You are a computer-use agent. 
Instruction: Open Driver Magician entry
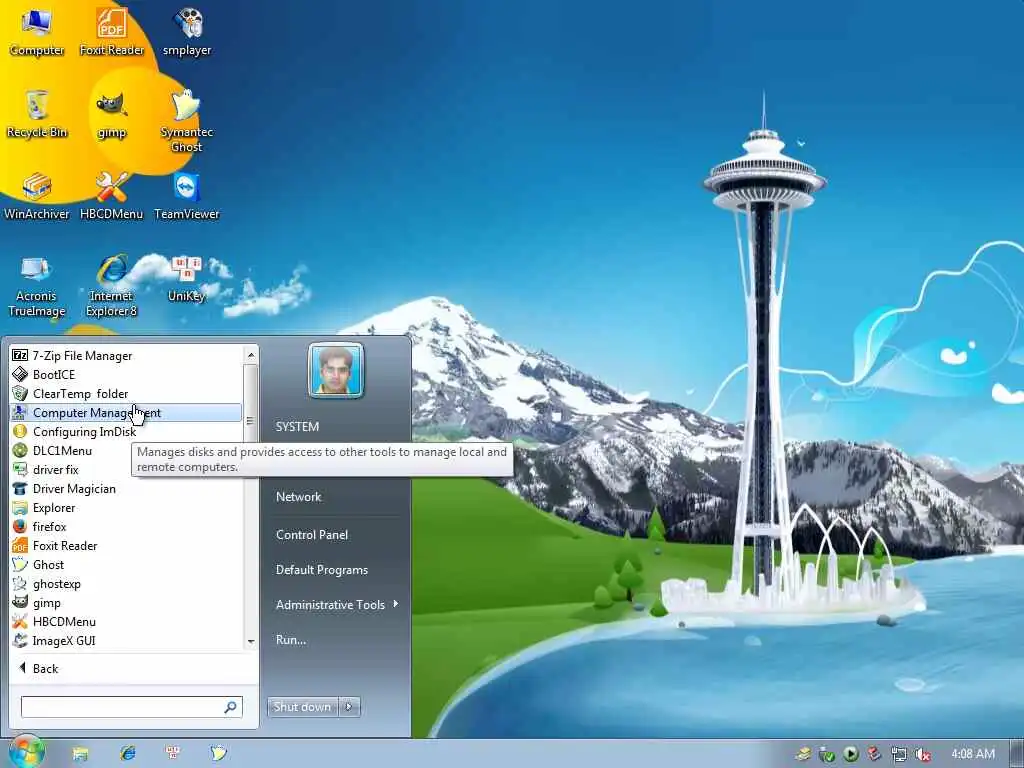125,488
